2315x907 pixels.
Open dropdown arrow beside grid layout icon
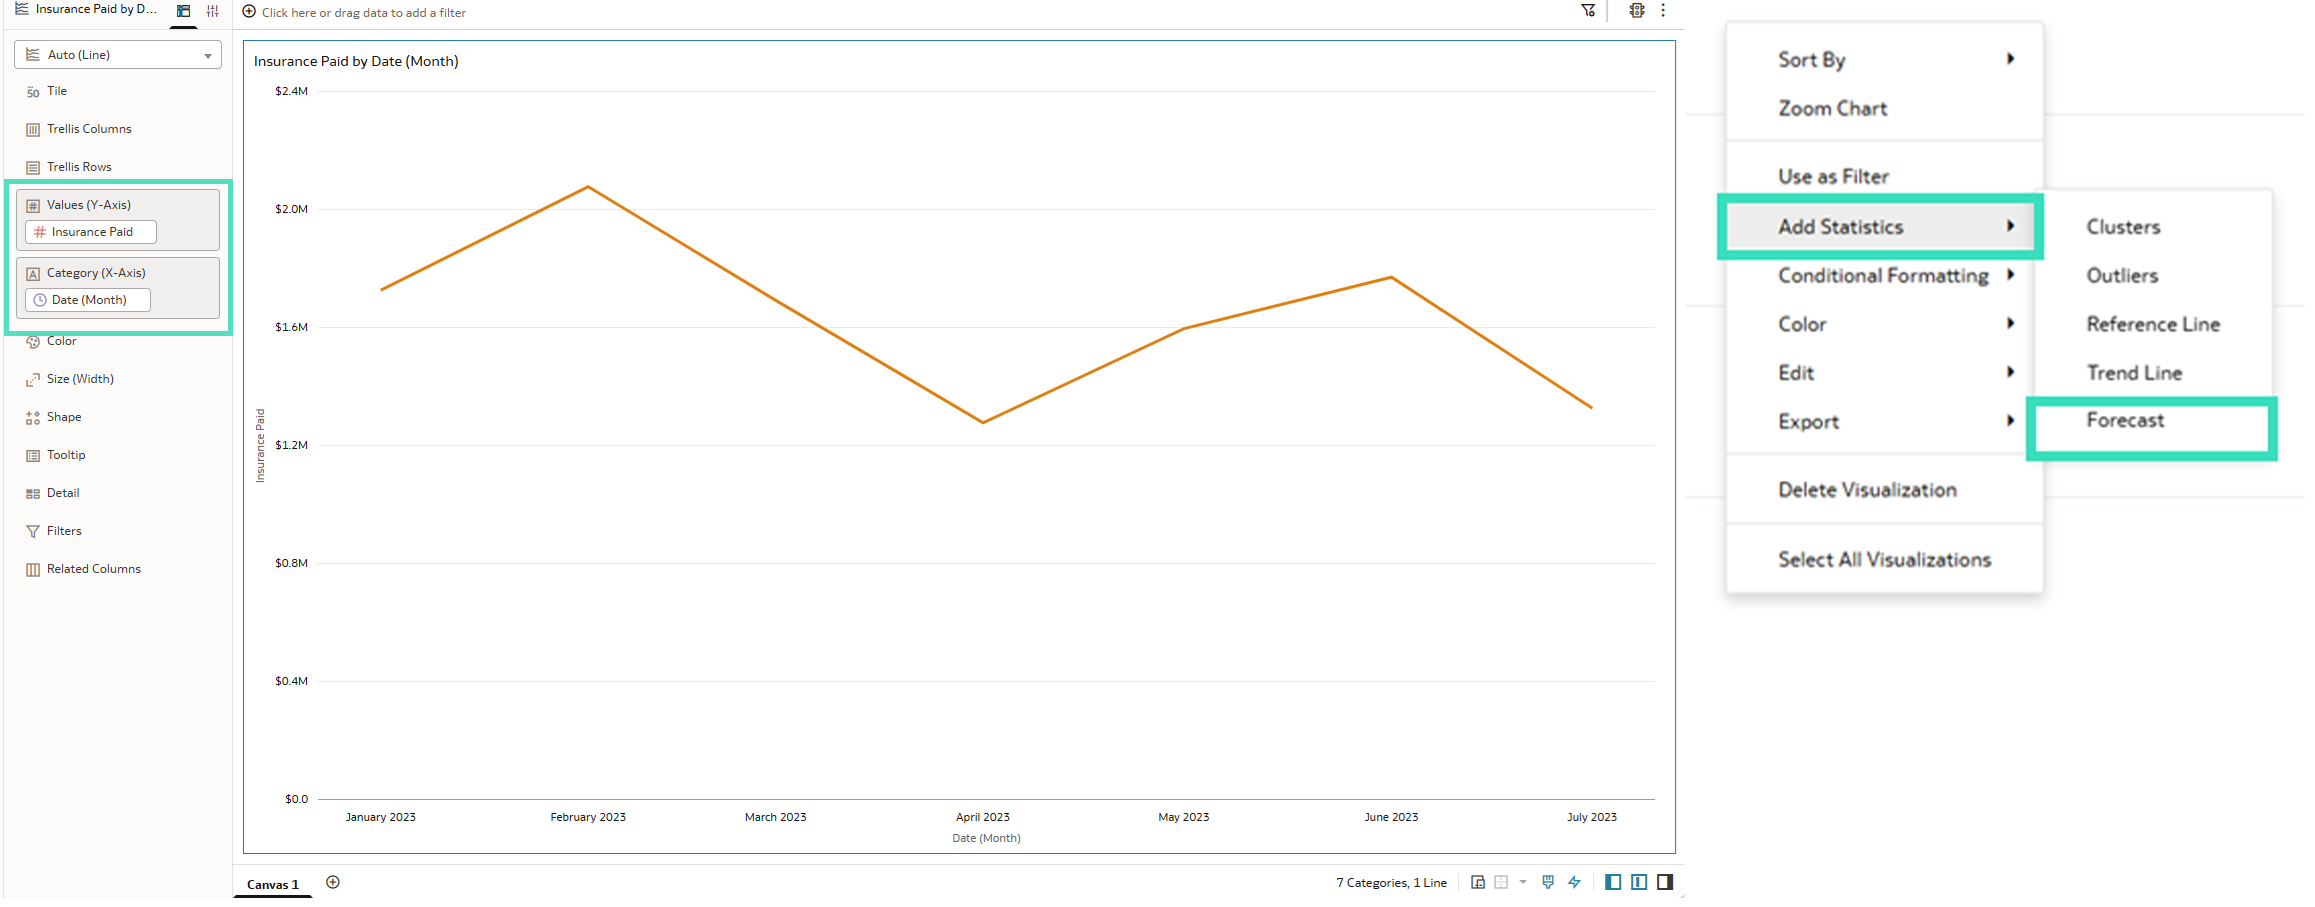point(1523,884)
